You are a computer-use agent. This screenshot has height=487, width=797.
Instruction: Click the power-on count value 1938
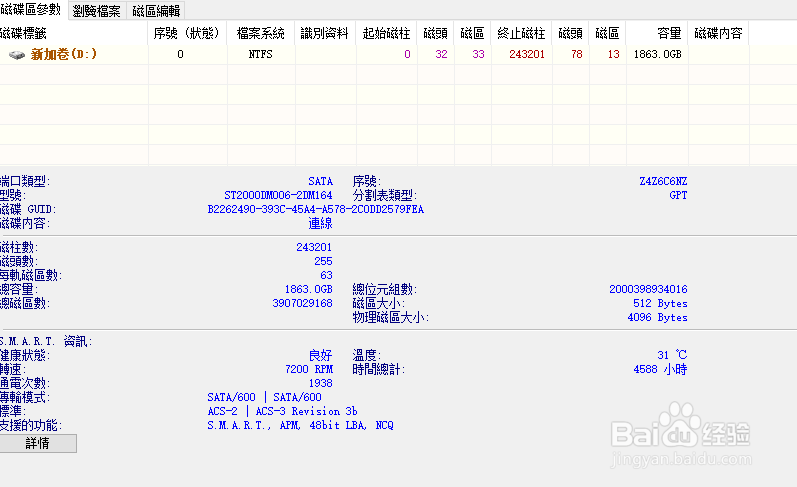tap(320, 383)
